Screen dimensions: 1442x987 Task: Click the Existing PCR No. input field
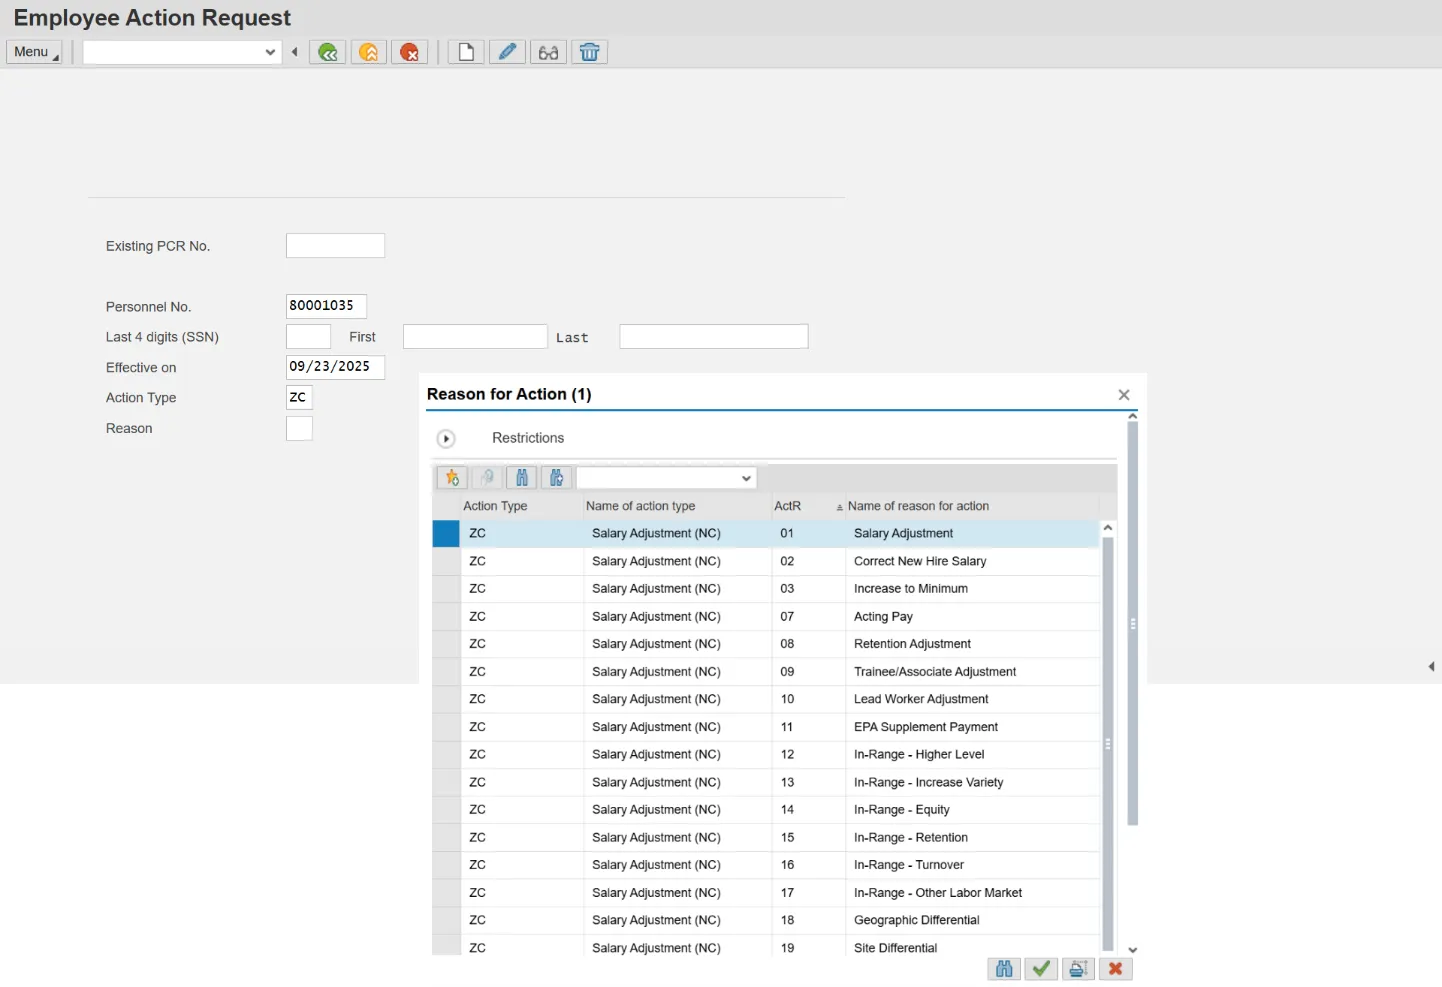click(x=335, y=246)
